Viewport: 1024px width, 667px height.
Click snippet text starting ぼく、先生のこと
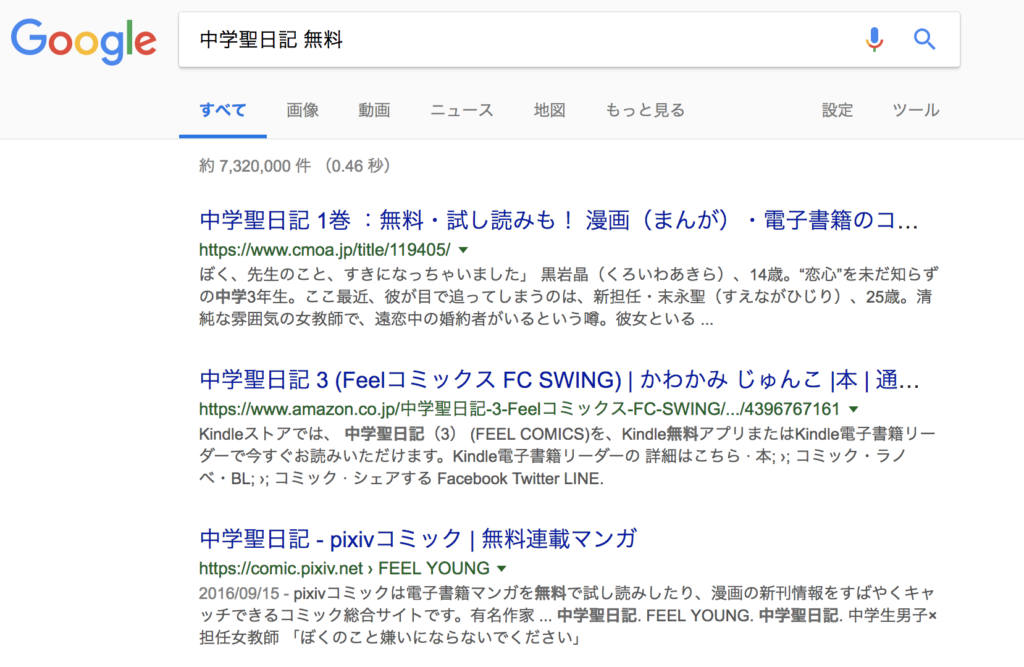click(x=568, y=297)
